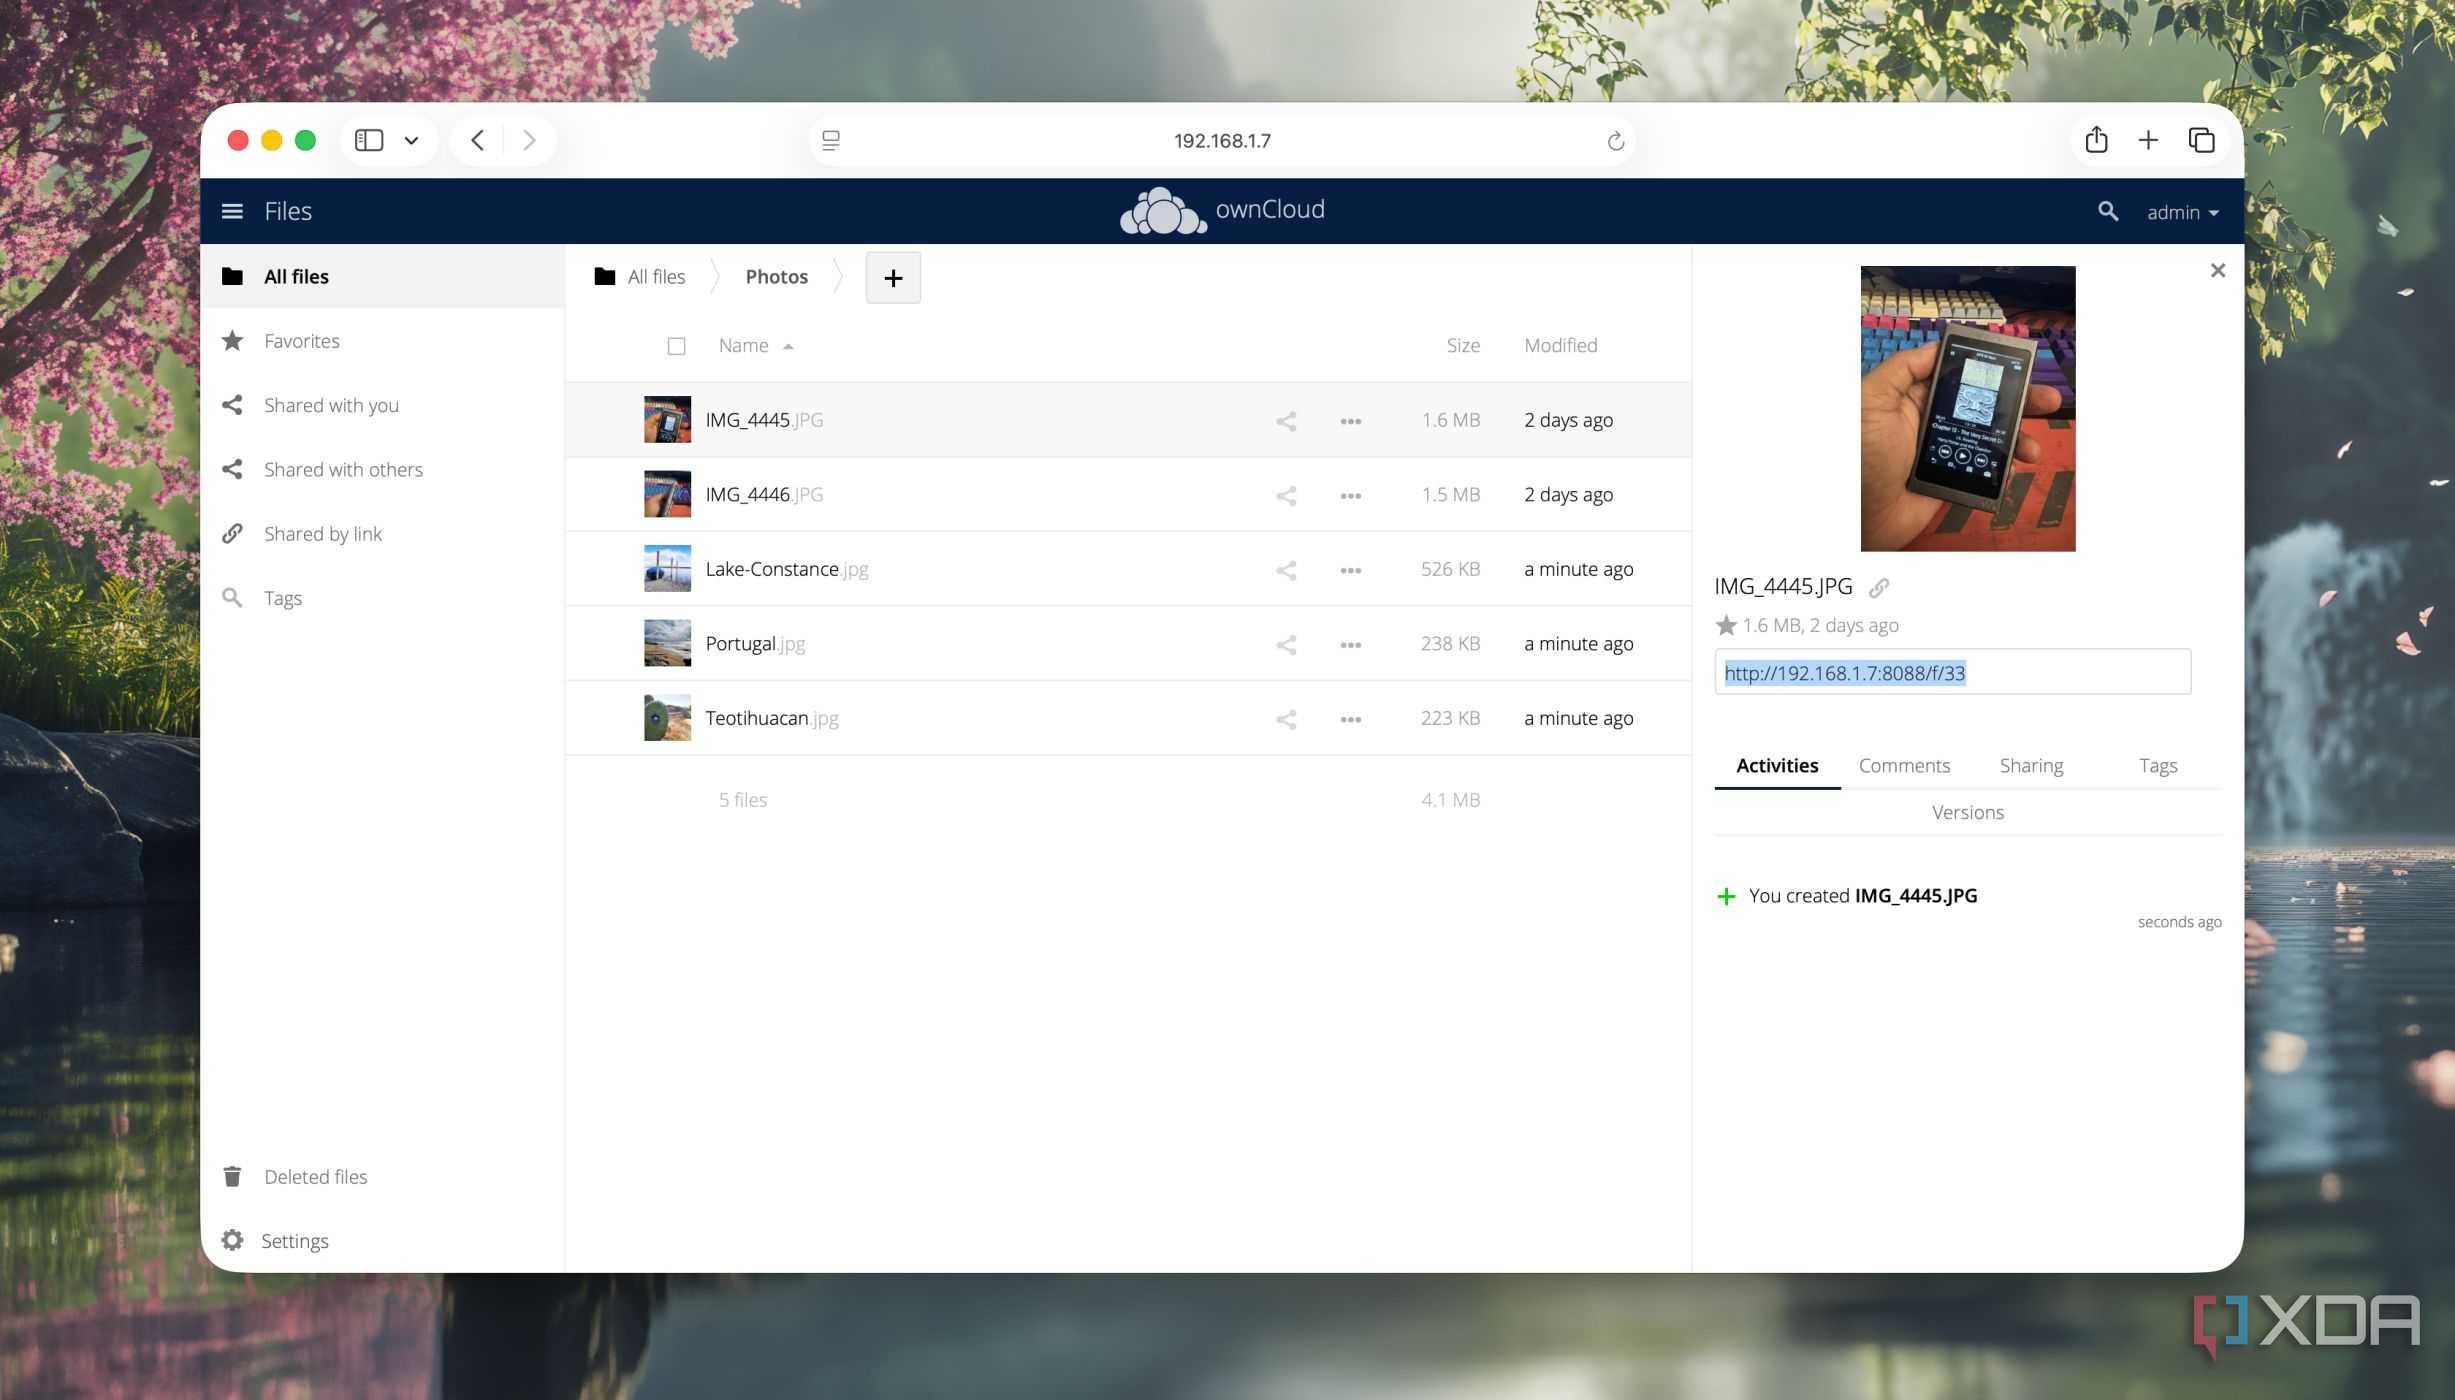Open the Versions tab
The height and width of the screenshot is (1400, 2455).
pyautogui.click(x=1967, y=813)
